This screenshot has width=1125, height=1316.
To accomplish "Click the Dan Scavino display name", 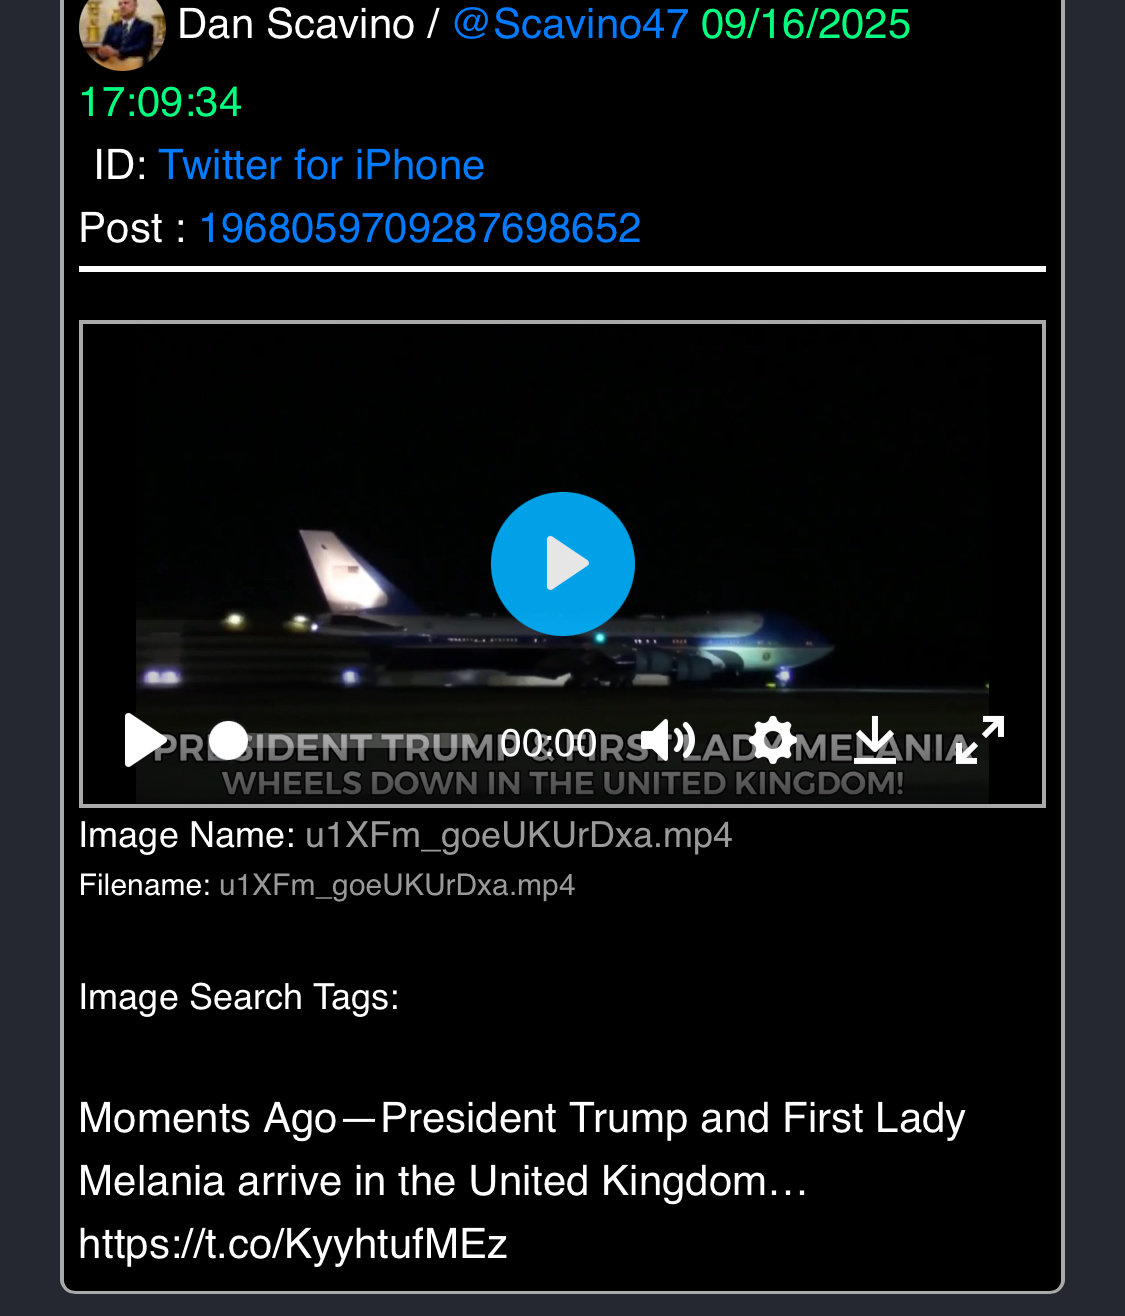I will pyautogui.click(x=296, y=24).
